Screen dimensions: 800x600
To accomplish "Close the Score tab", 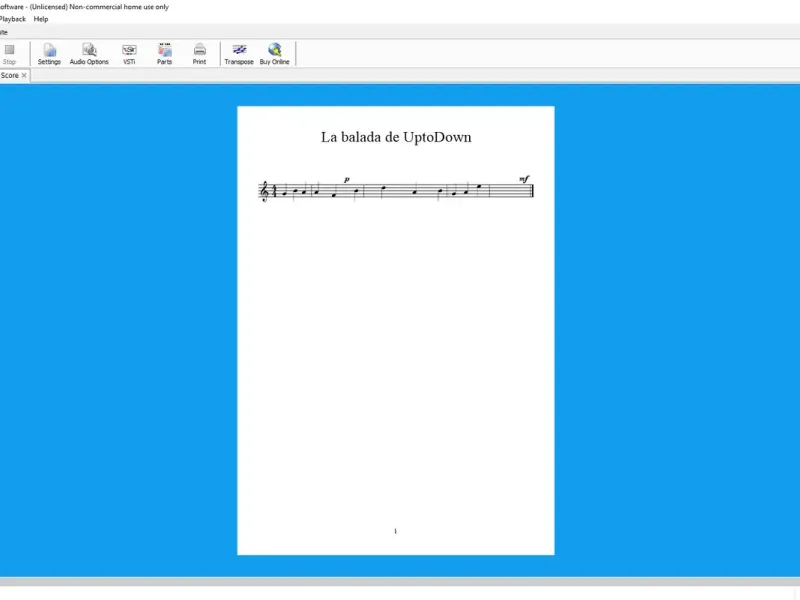I will click(x=24, y=75).
